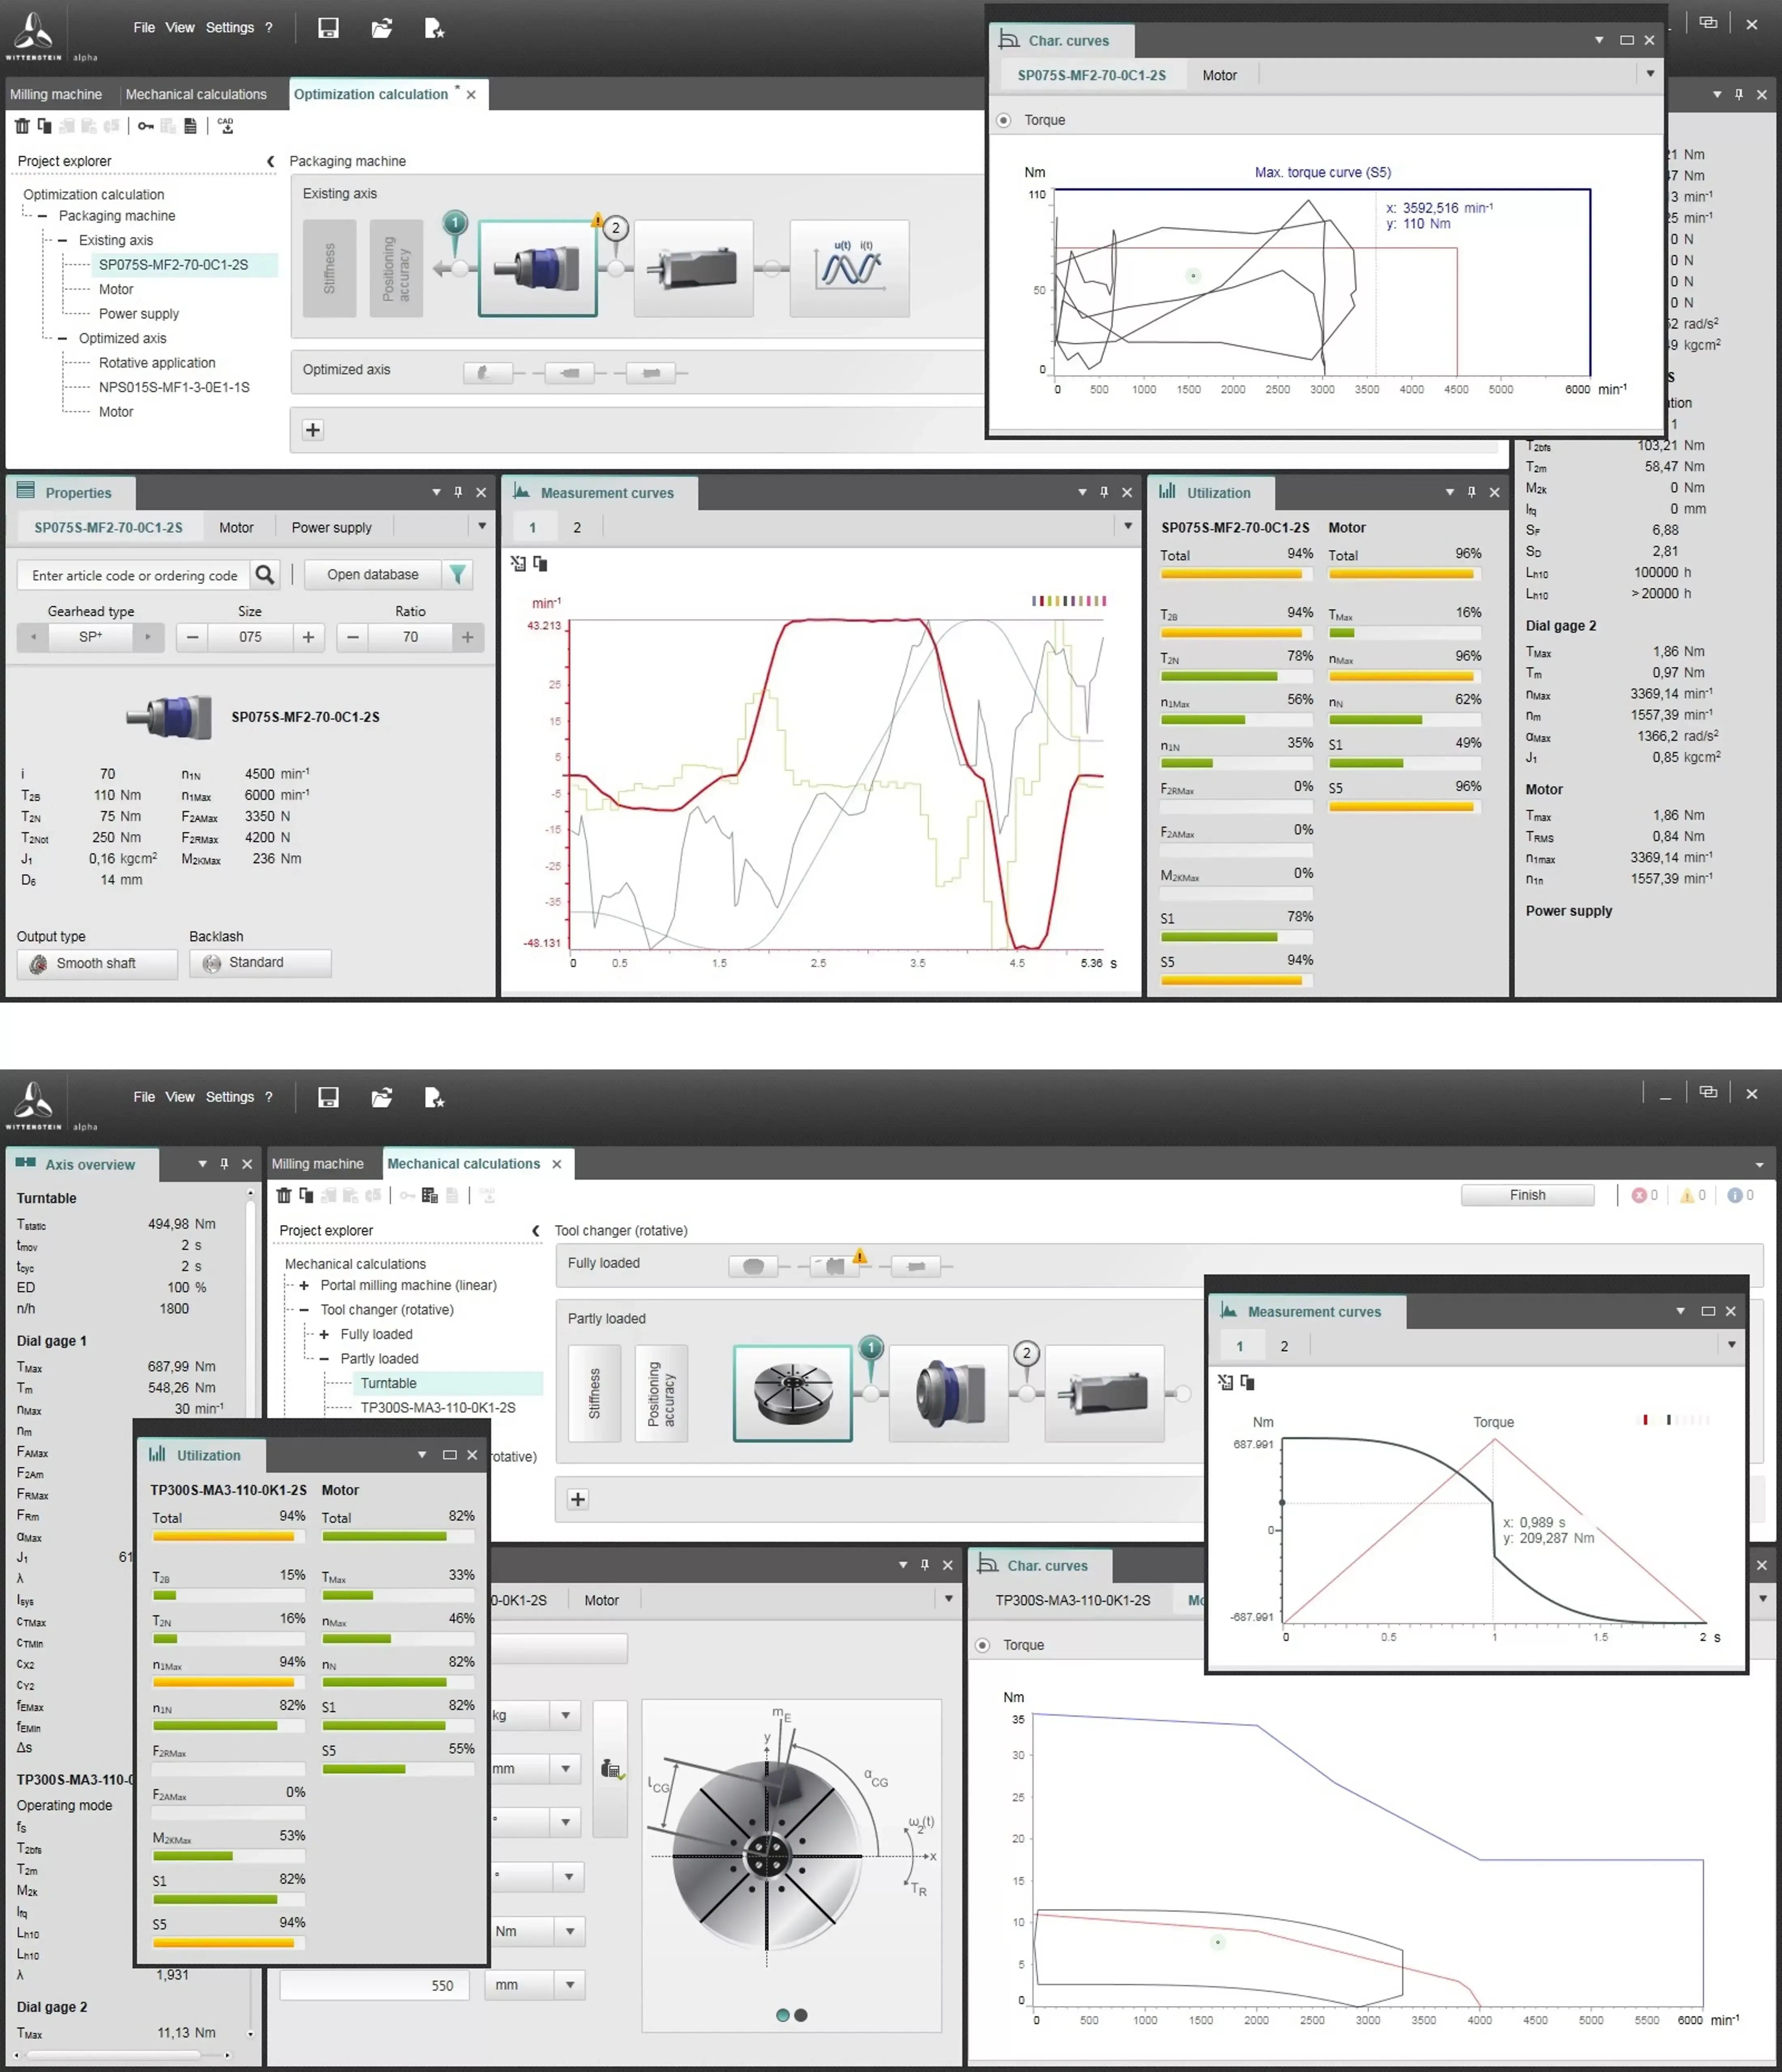The width and height of the screenshot is (1782, 2072).
Task: Toggle the yellow warning counter filter
Action: 1693,1195
